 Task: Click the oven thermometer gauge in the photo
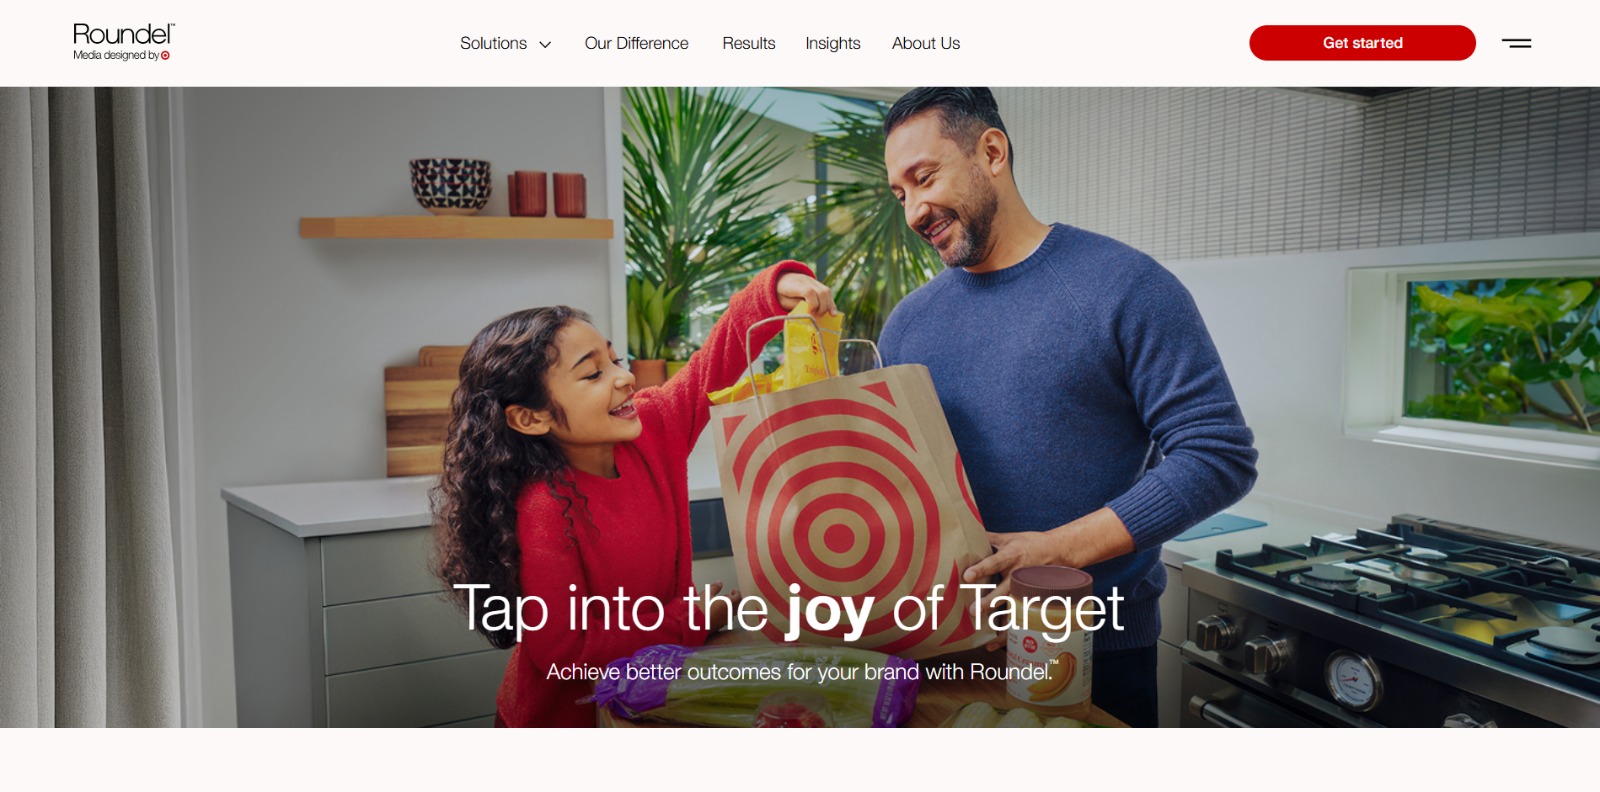click(x=1353, y=678)
